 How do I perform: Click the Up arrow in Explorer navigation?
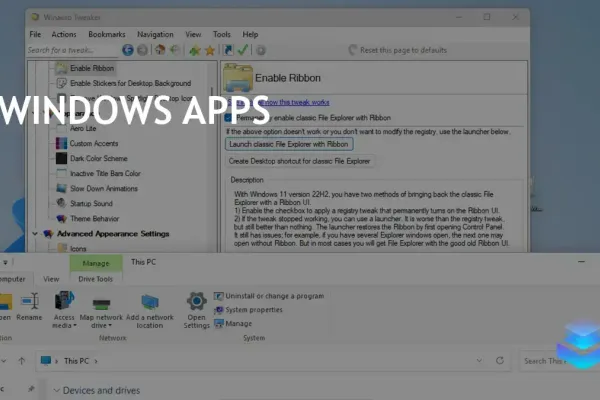22,361
